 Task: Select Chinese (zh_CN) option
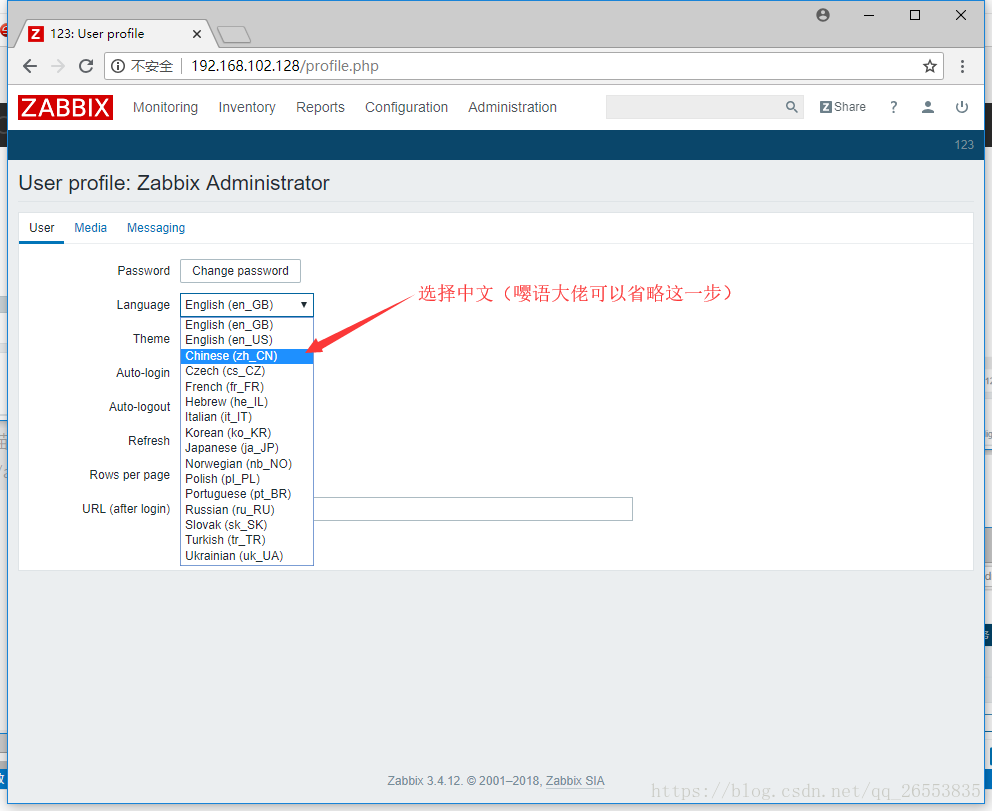click(247, 356)
